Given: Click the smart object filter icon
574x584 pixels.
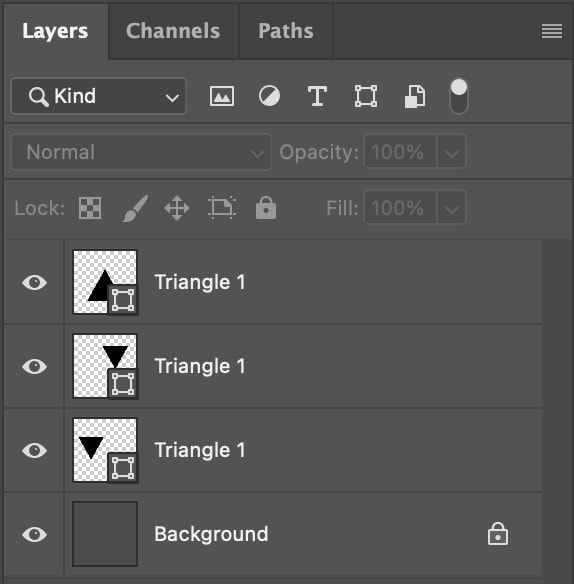Looking at the screenshot, I should pyautogui.click(x=415, y=96).
